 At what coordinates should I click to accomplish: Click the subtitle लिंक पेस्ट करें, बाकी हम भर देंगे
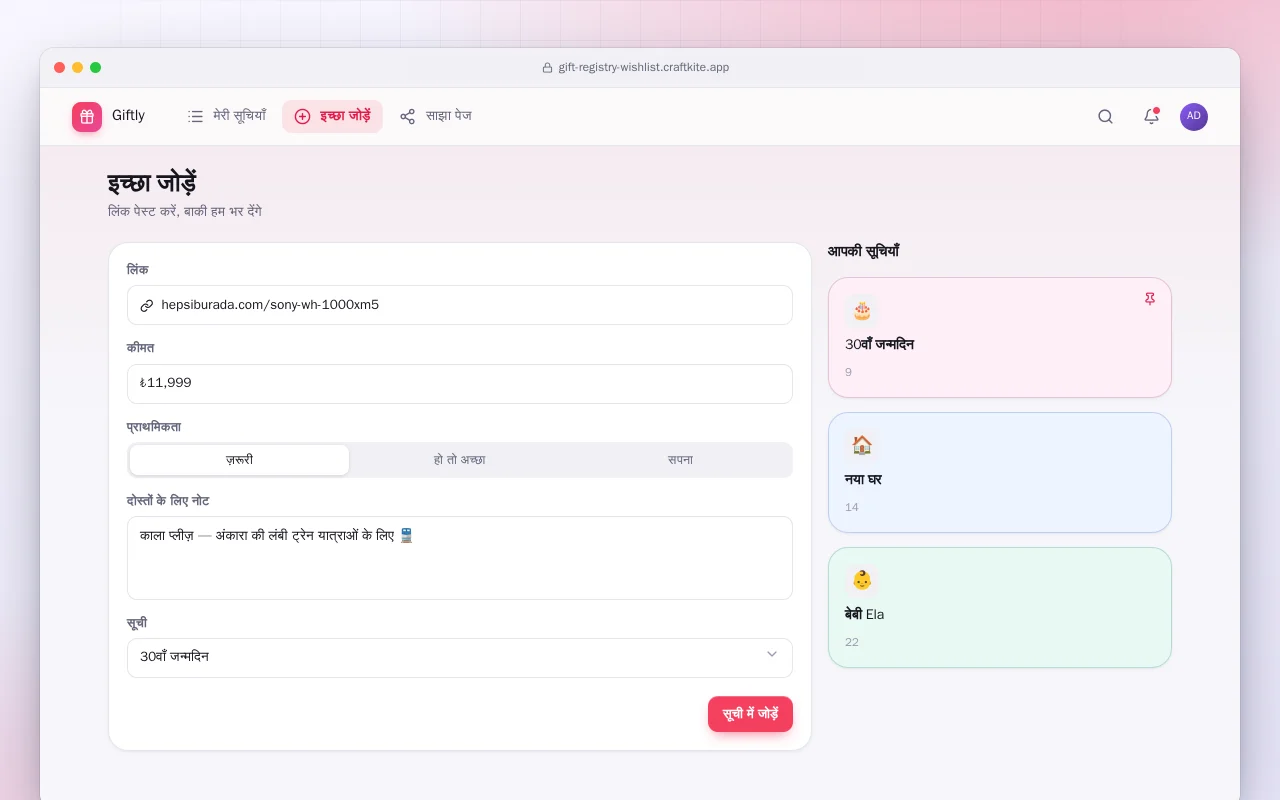point(185,212)
